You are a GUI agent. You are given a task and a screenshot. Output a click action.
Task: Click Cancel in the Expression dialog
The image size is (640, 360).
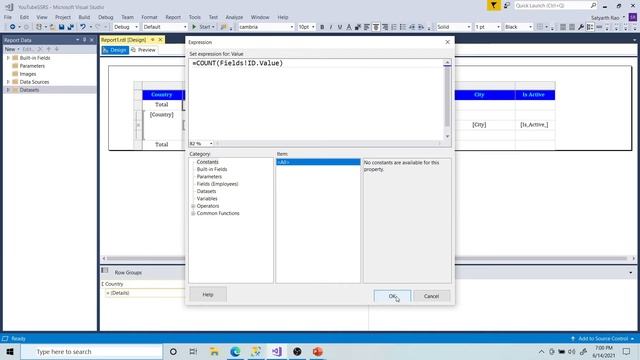click(431, 296)
